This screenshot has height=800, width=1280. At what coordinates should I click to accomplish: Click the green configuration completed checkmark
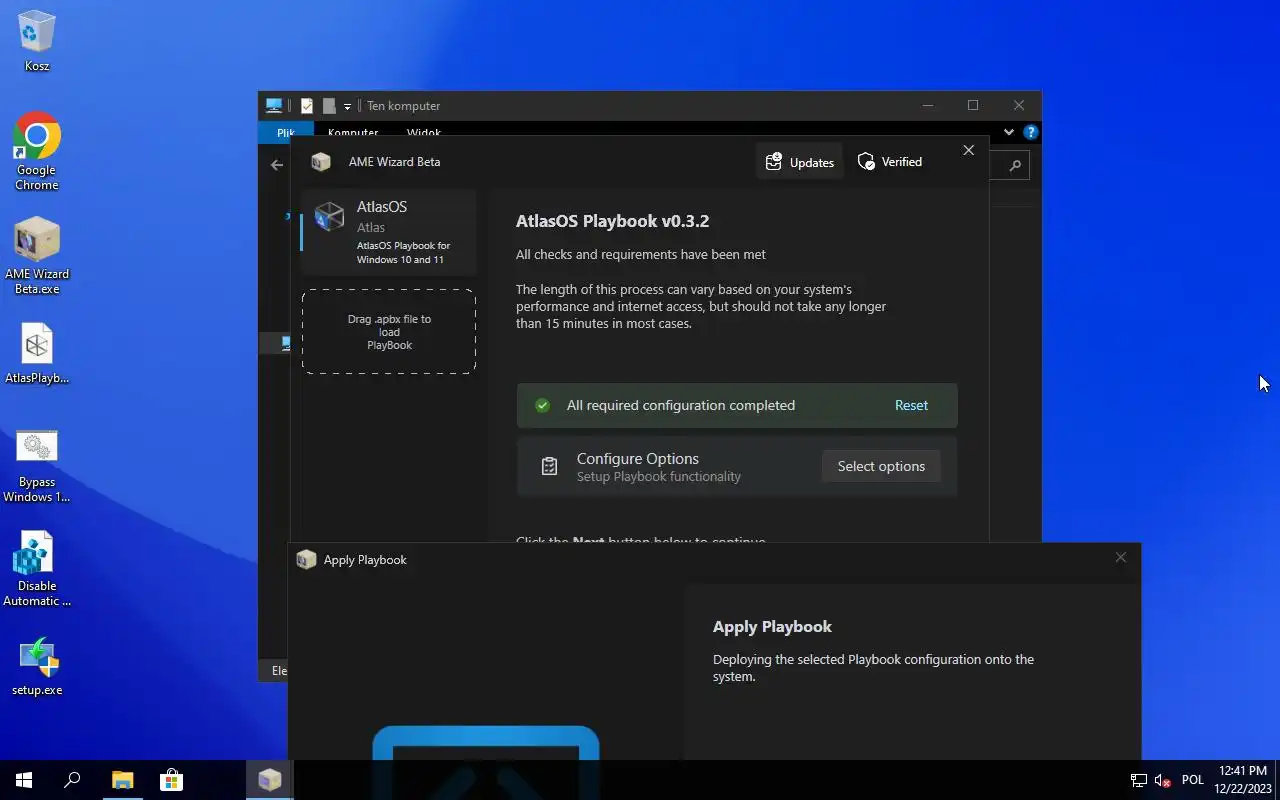[542, 405]
